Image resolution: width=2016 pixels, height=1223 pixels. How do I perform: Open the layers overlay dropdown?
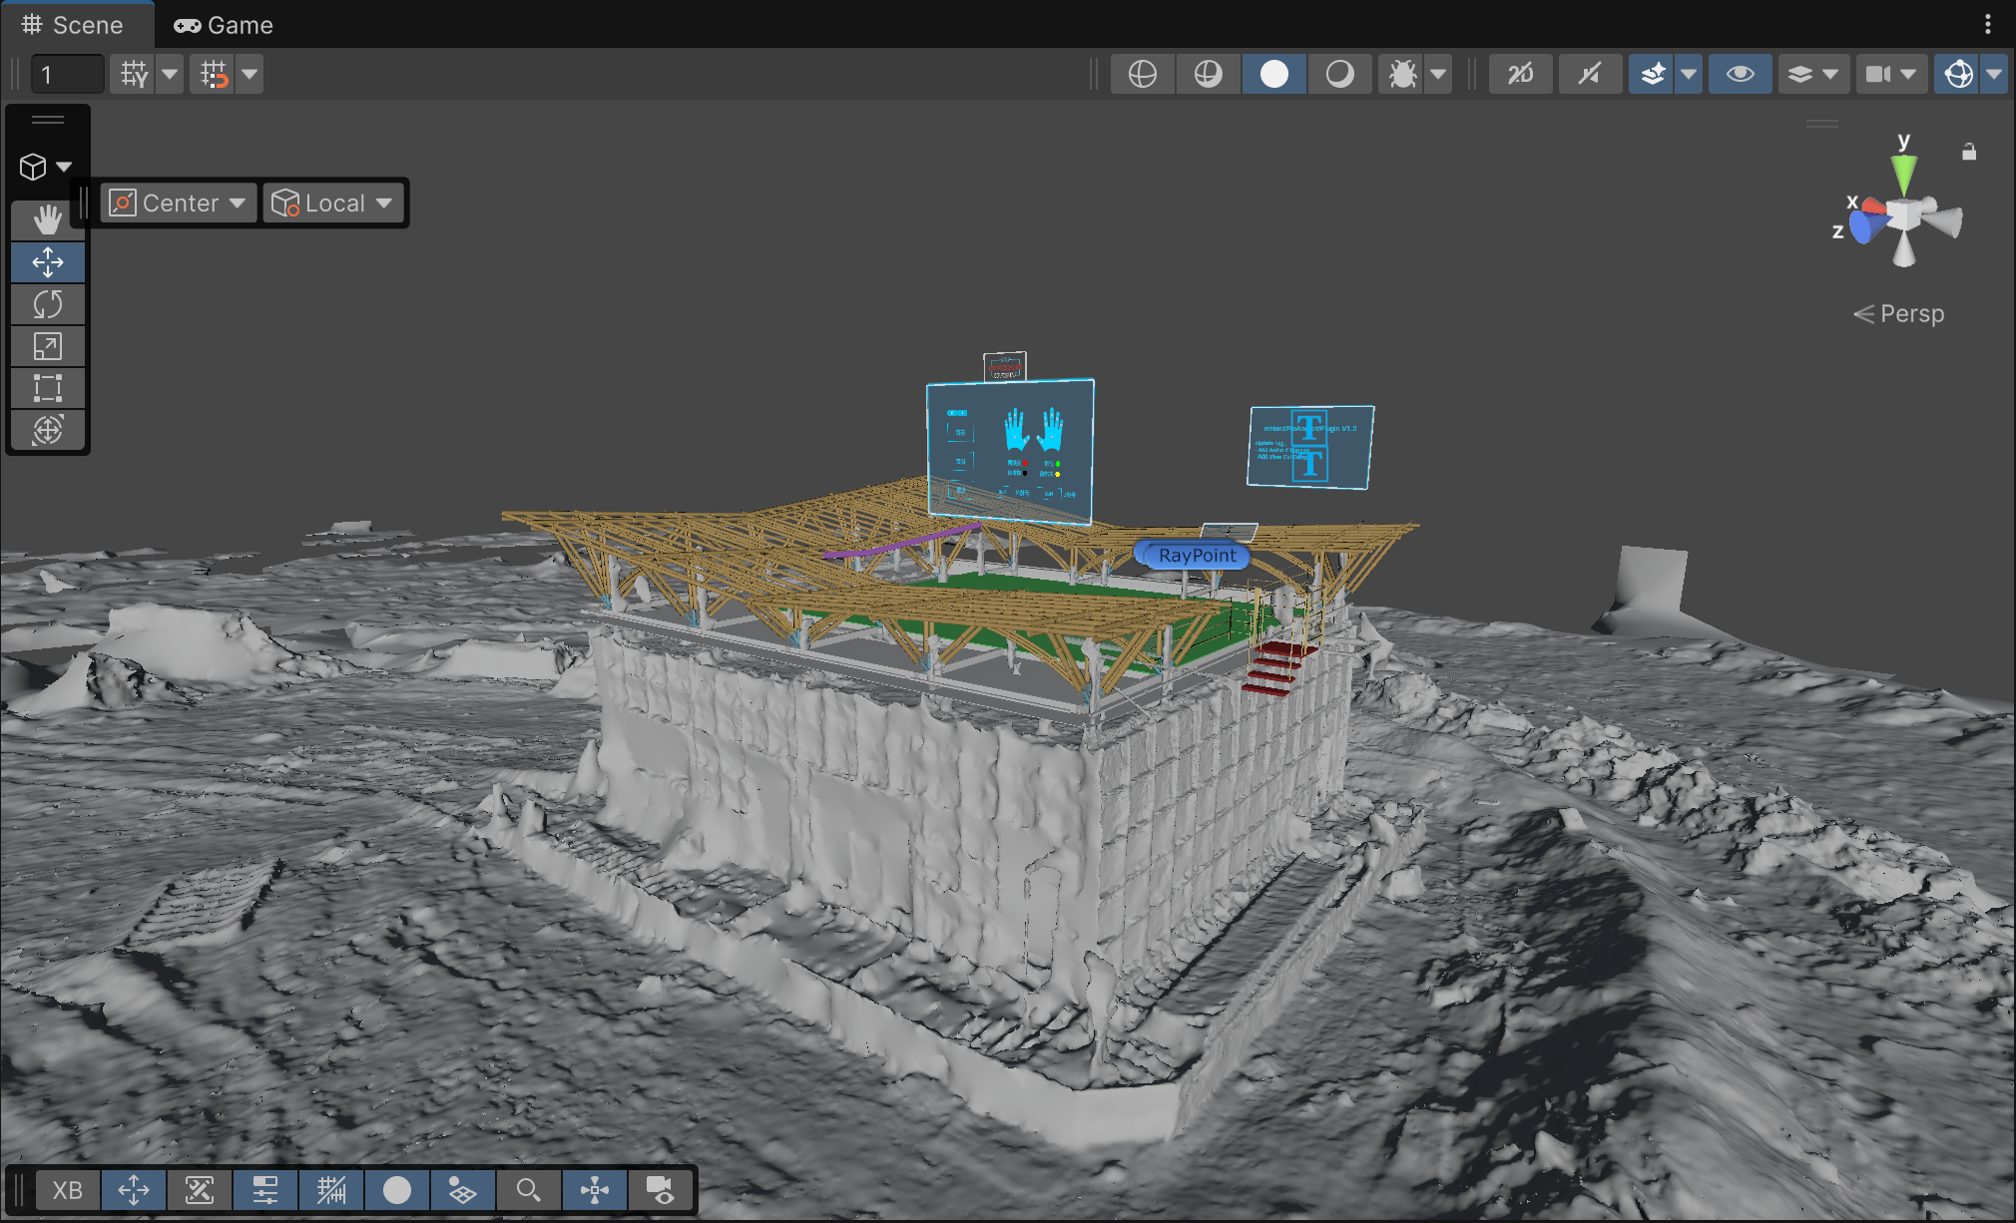1813,74
